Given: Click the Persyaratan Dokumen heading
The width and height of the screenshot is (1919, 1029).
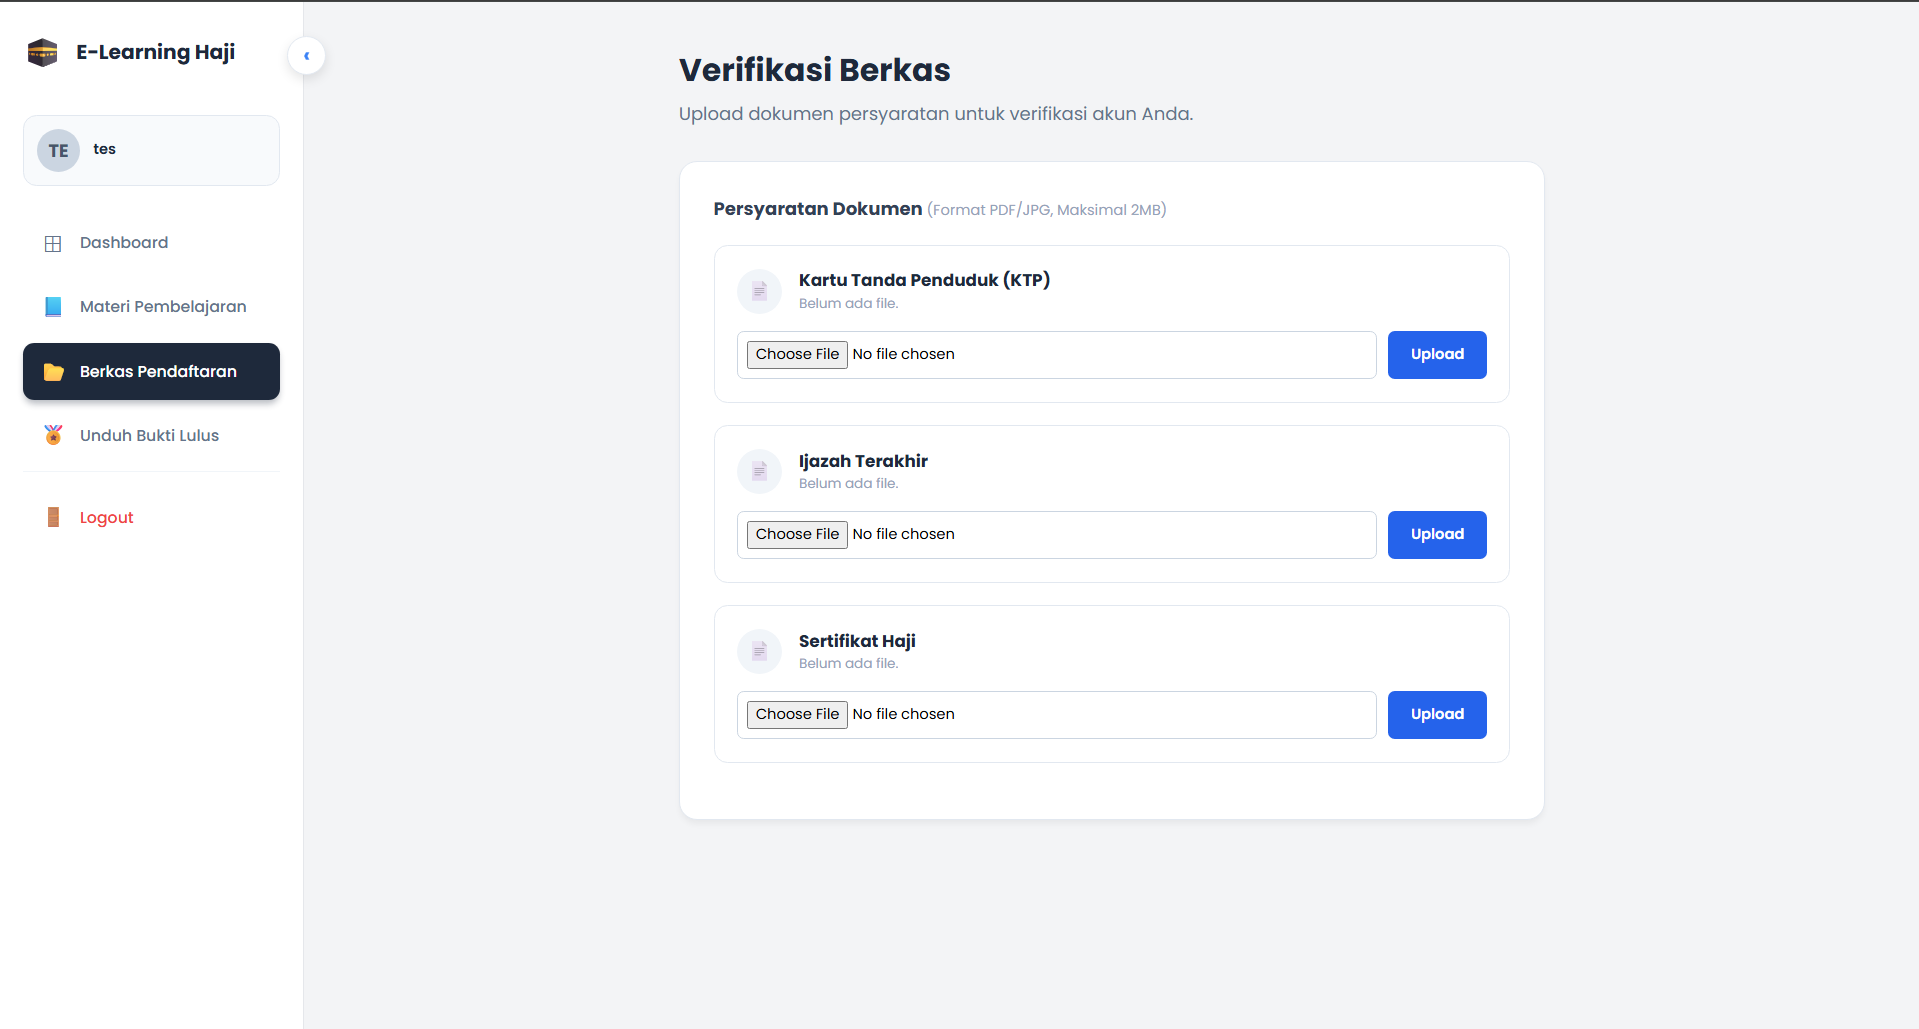Looking at the screenshot, I should click(818, 209).
